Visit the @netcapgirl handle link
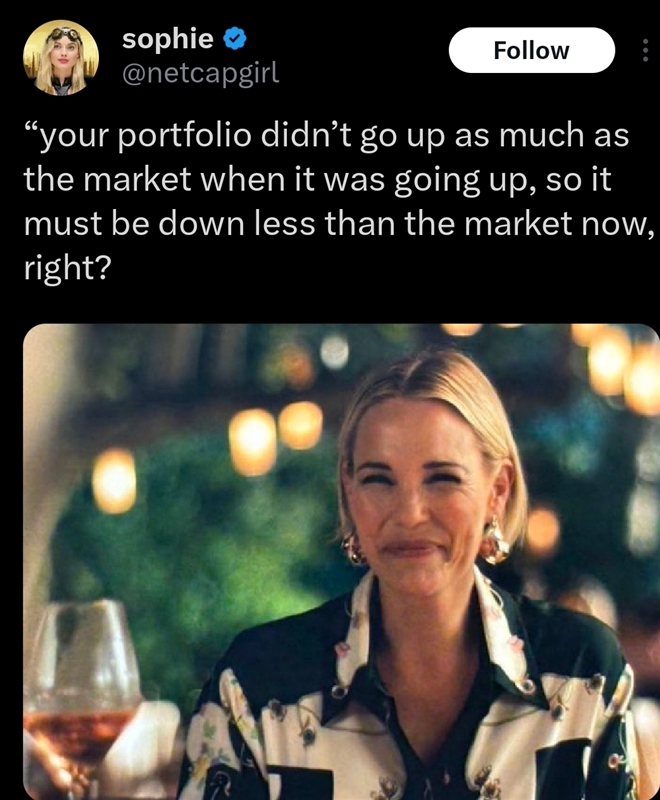This screenshot has width=660, height=800. [200, 73]
